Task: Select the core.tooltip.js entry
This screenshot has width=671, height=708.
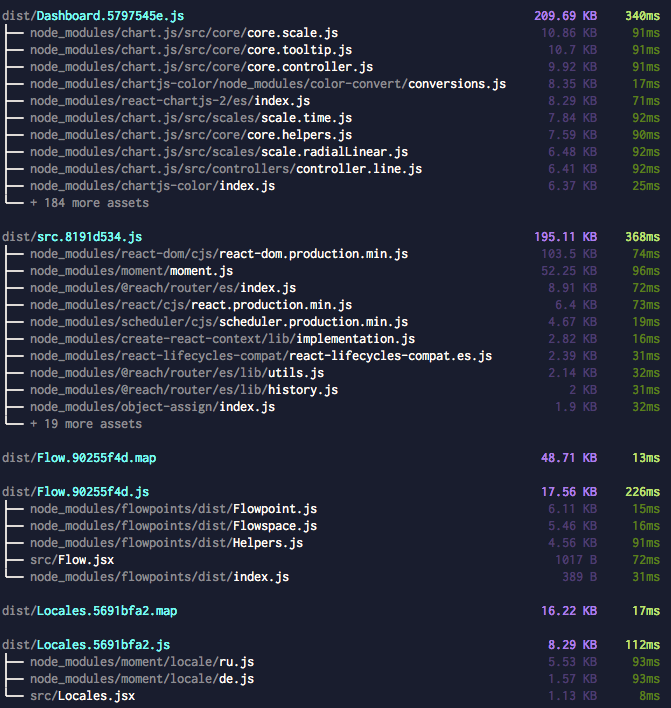Action: (191, 50)
